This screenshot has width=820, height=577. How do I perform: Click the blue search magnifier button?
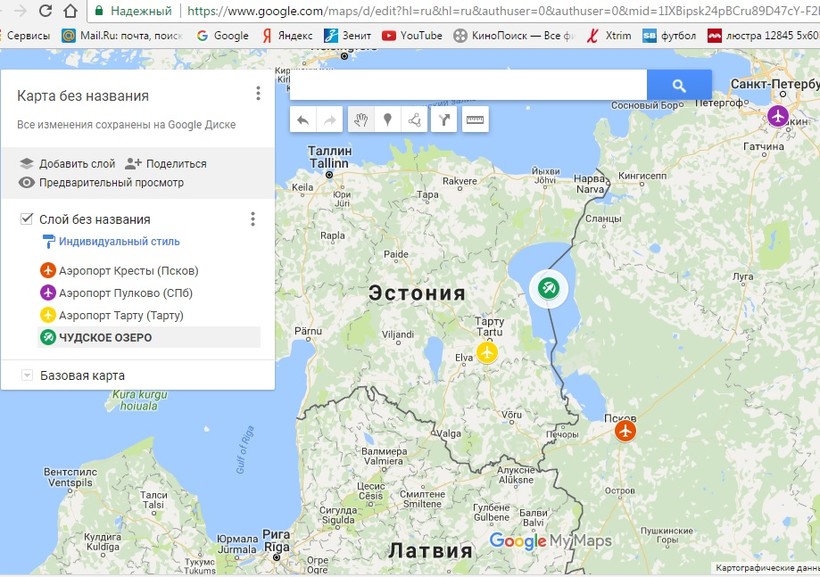coord(679,86)
